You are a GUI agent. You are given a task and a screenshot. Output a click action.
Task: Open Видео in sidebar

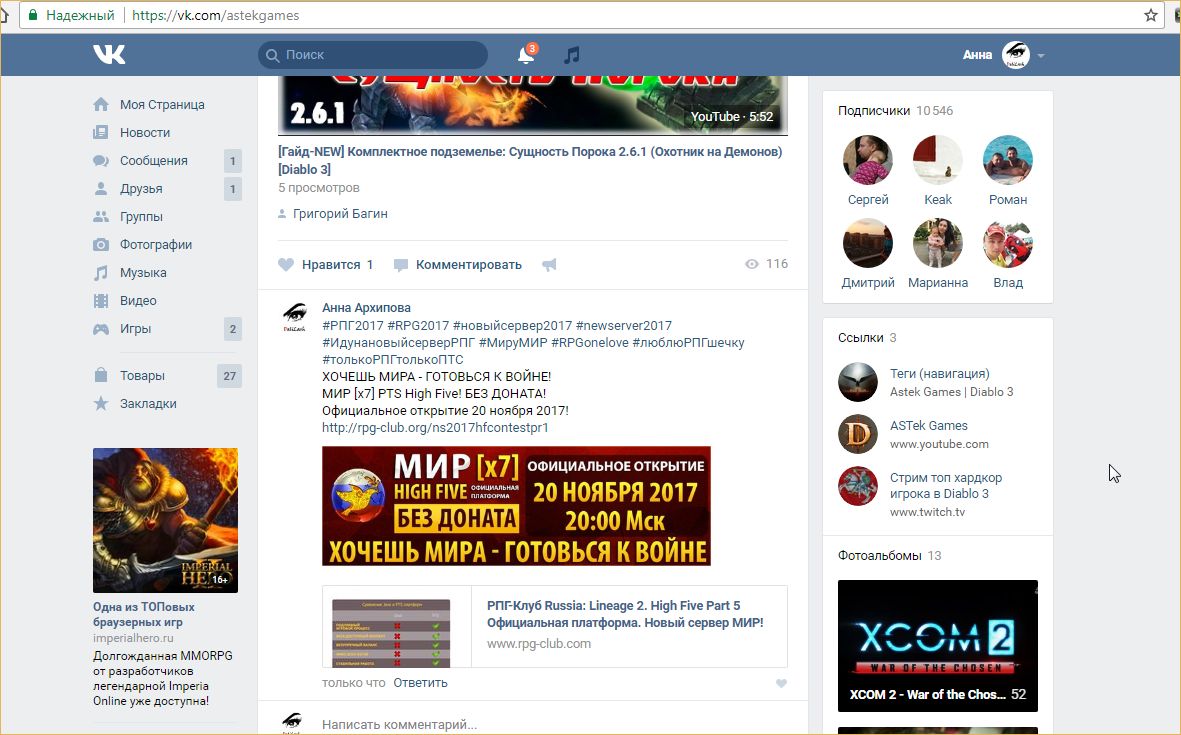(x=138, y=300)
